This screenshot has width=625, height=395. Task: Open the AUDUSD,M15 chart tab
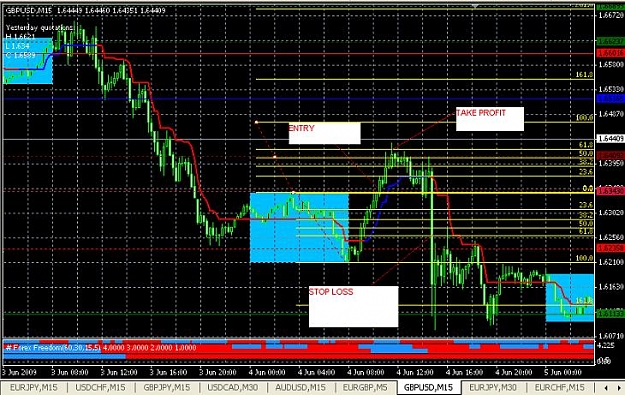coord(301,387)
